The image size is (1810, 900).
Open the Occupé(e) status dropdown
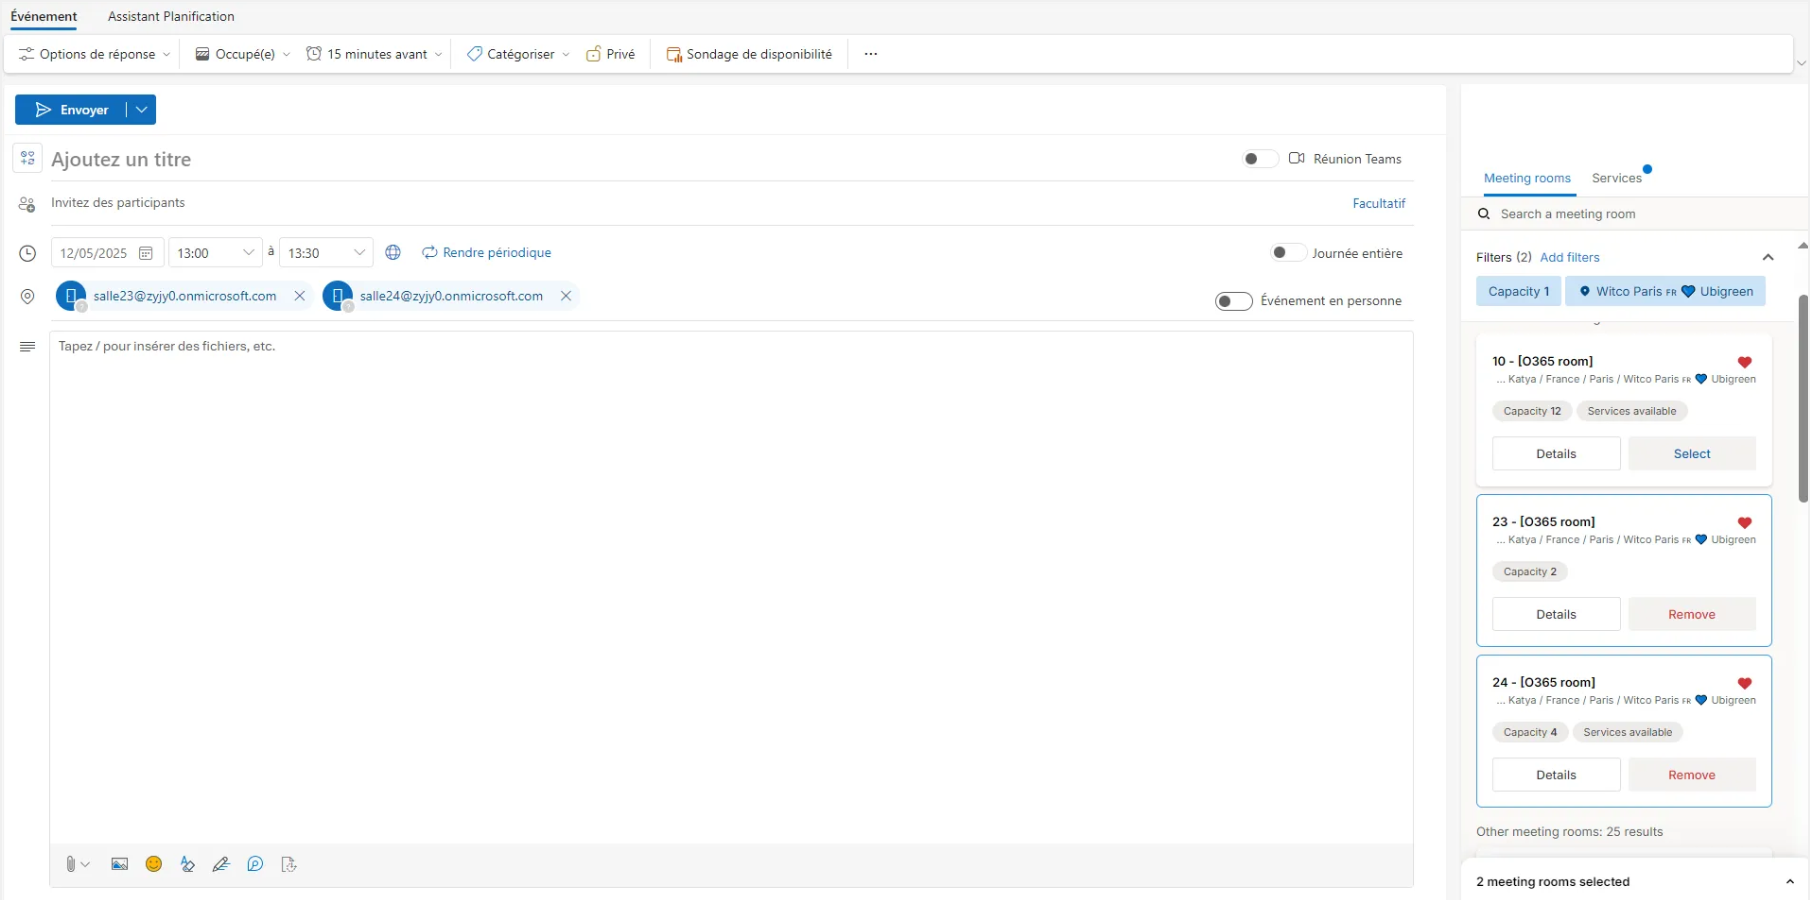[243, 54]
